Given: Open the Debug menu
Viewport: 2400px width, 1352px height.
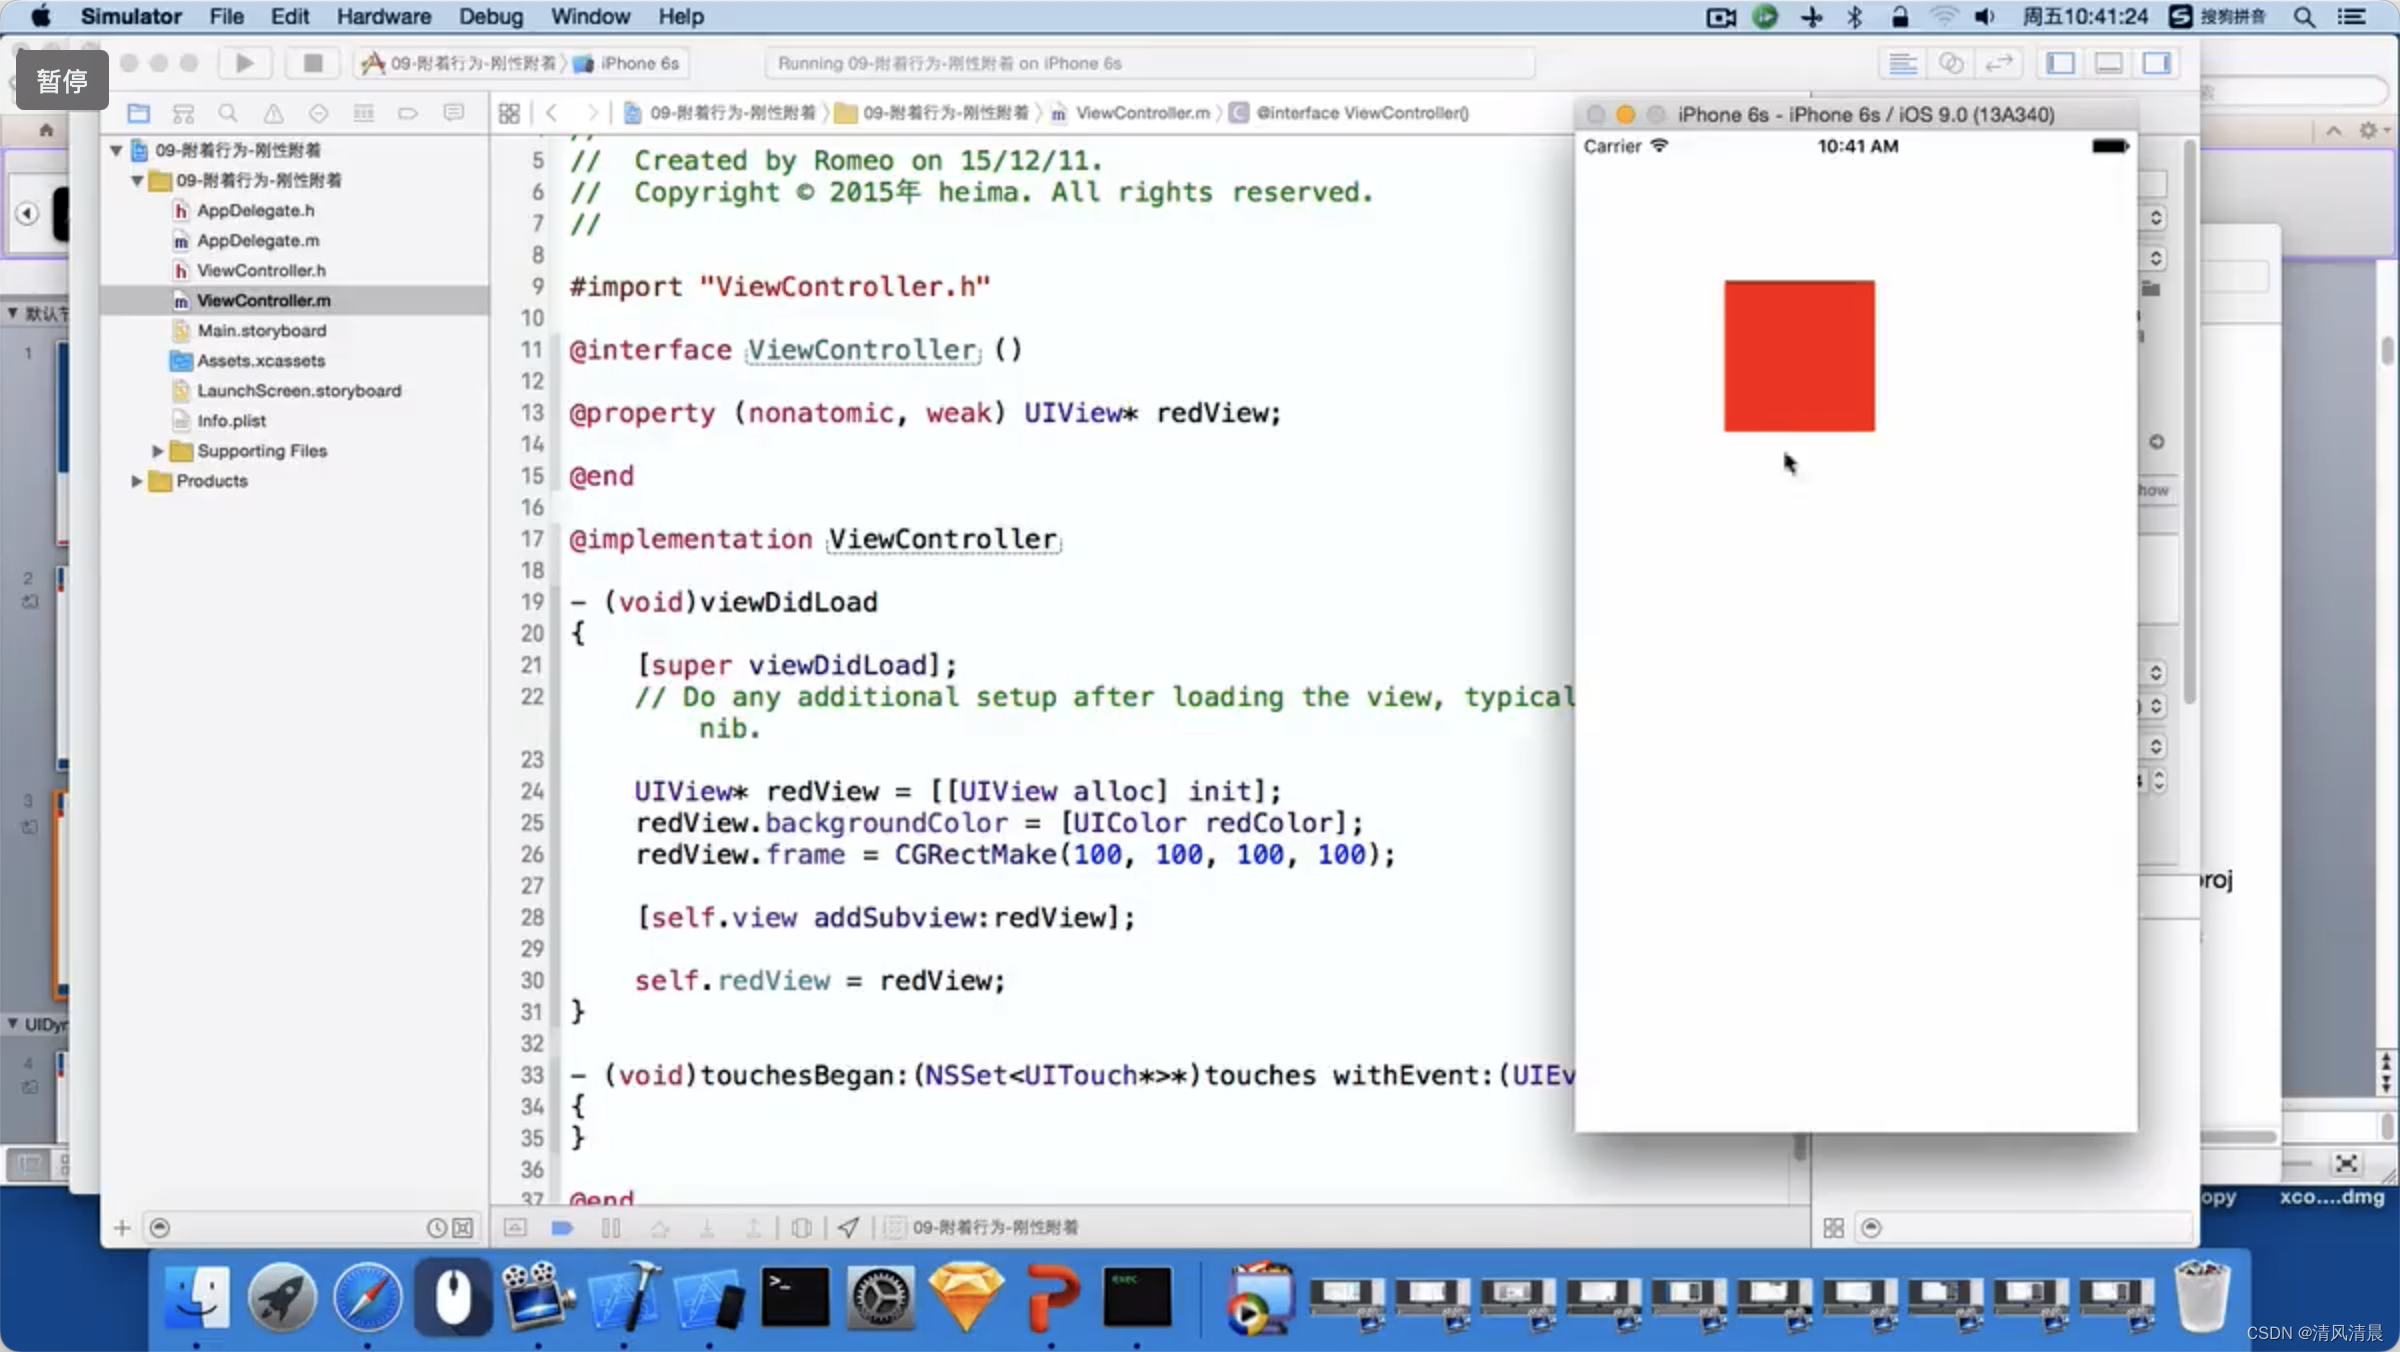Looking at the screenshot, I should click(490, 16).
